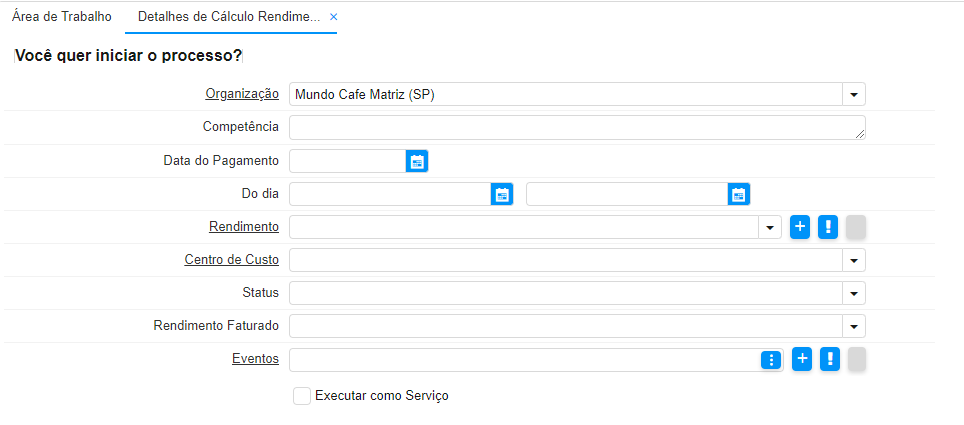964x425 pixels.
Task: Click the Competência resize handle corner
Action: point(860,135)
